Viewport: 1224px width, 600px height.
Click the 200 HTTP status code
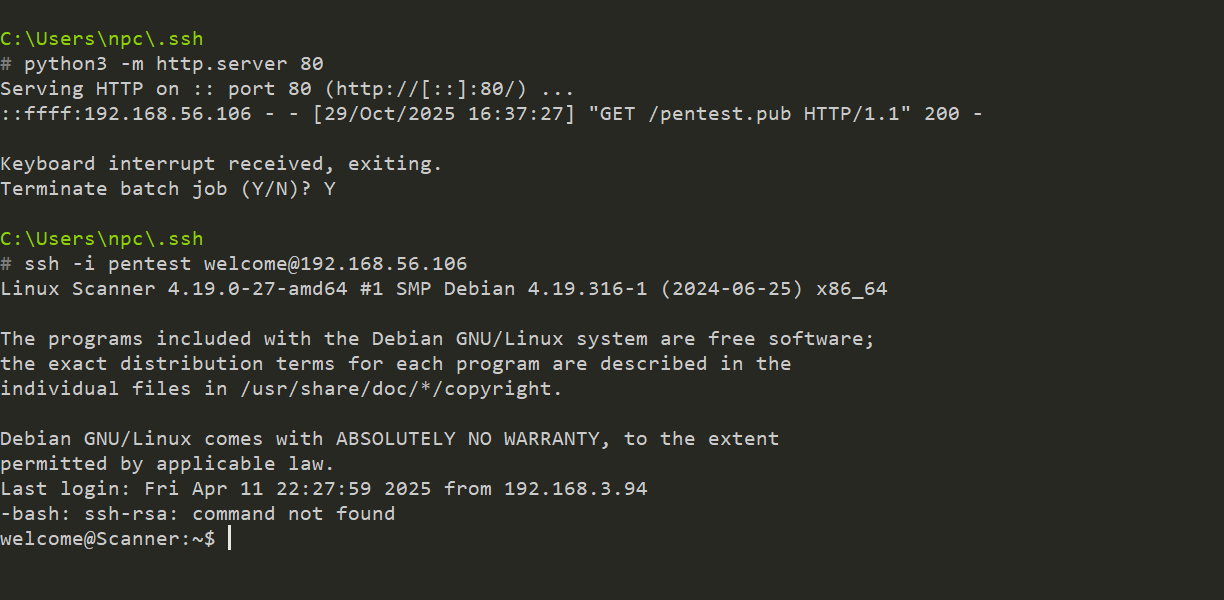tap(941, 114)
